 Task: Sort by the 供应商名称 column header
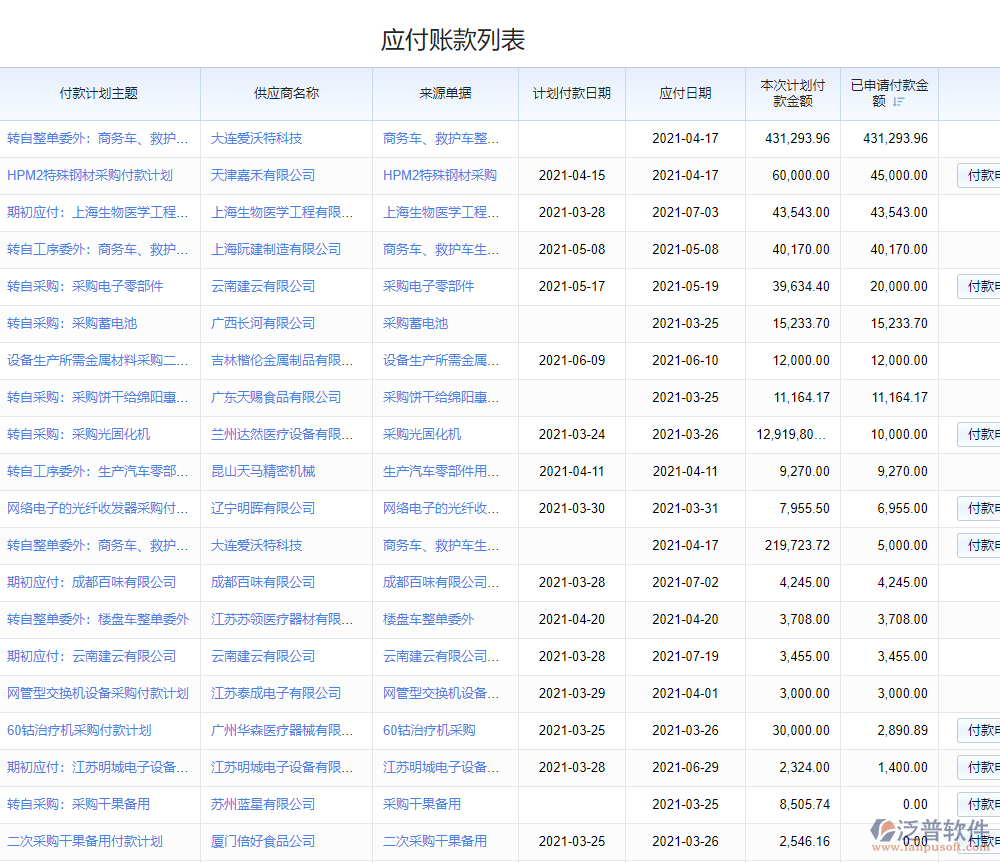click(x=286, y=93)
